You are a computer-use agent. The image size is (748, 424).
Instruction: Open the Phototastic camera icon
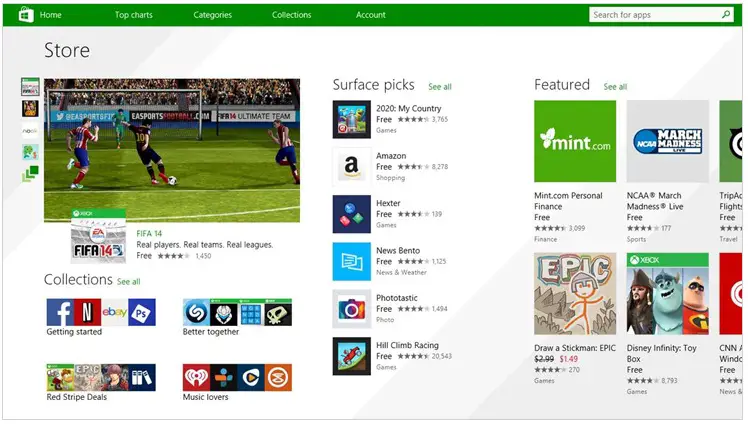click(x=352, y=309)
